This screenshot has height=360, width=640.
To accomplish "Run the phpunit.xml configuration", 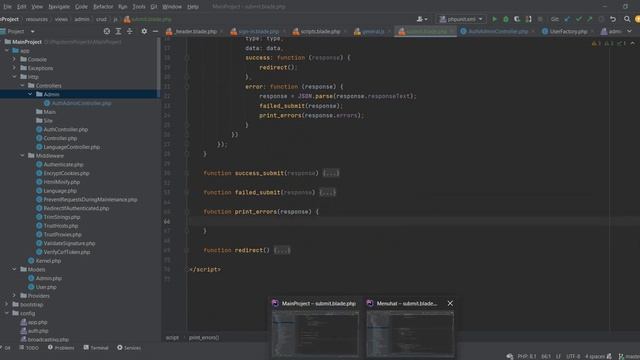I will tap(495, 19).
